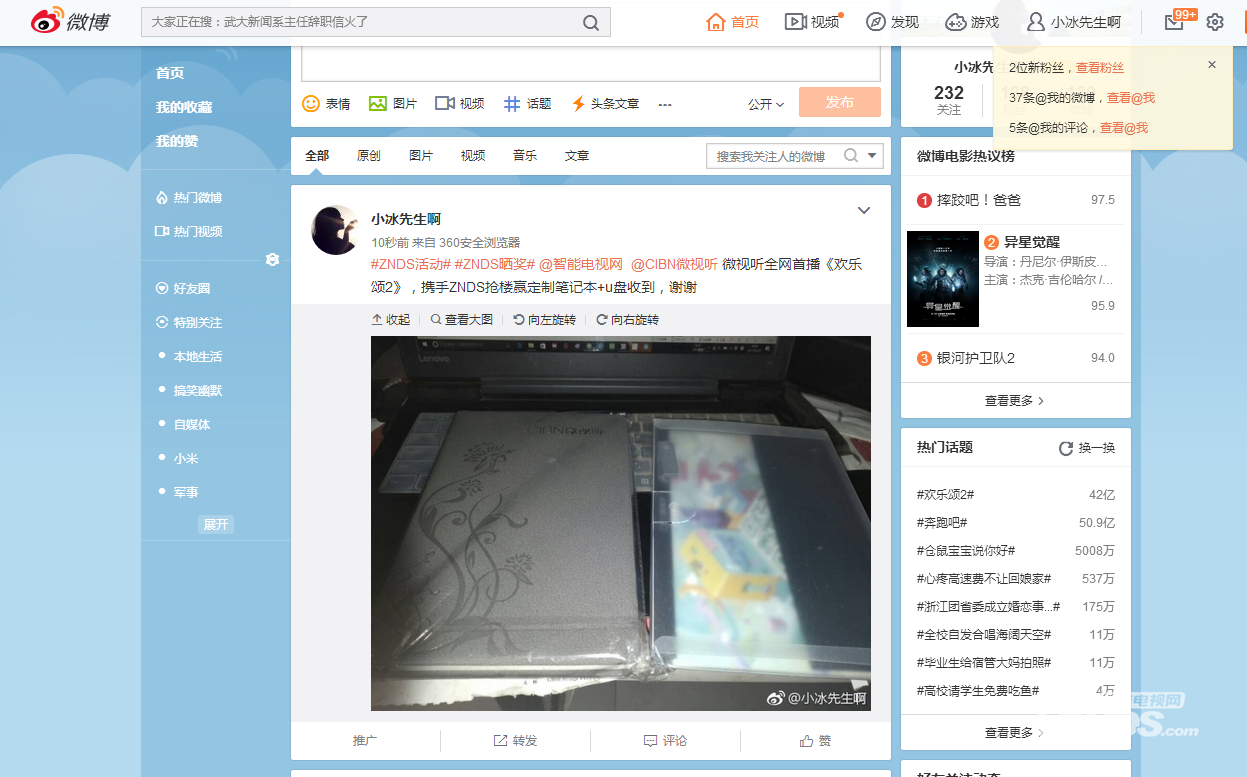Select the 原创 feed tab
Viewport: 1247px width, 777px height.
pyautogui.click(x=369, y=156)
